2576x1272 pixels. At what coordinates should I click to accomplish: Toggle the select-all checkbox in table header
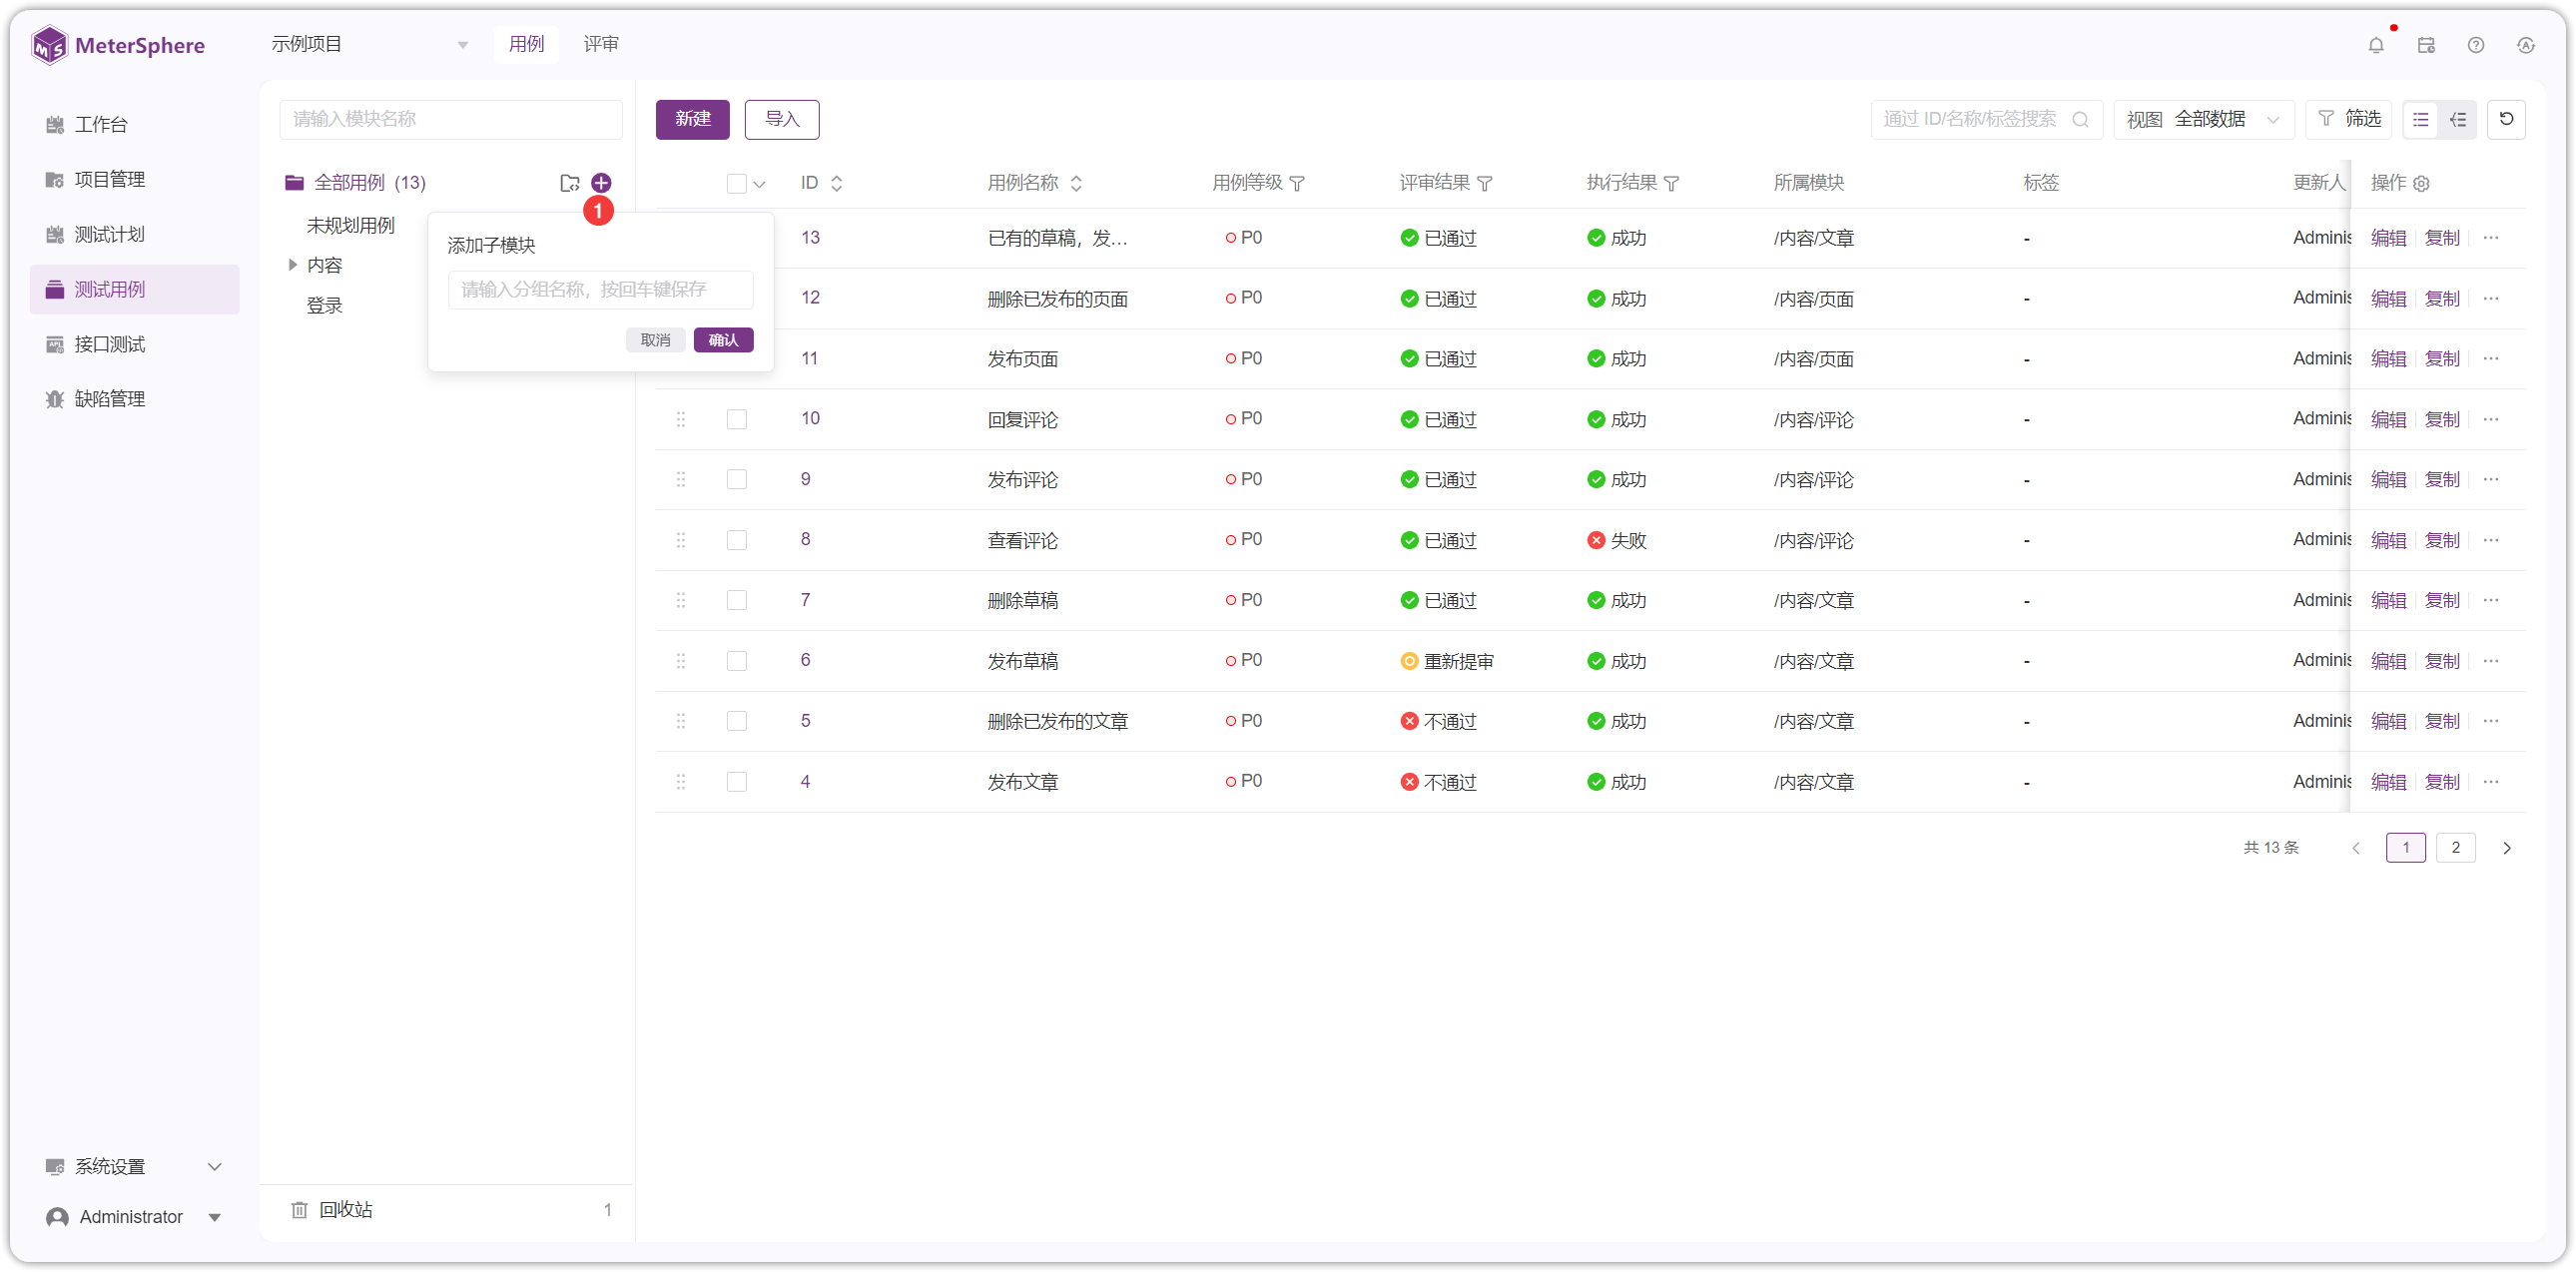(x=737, y=183)
